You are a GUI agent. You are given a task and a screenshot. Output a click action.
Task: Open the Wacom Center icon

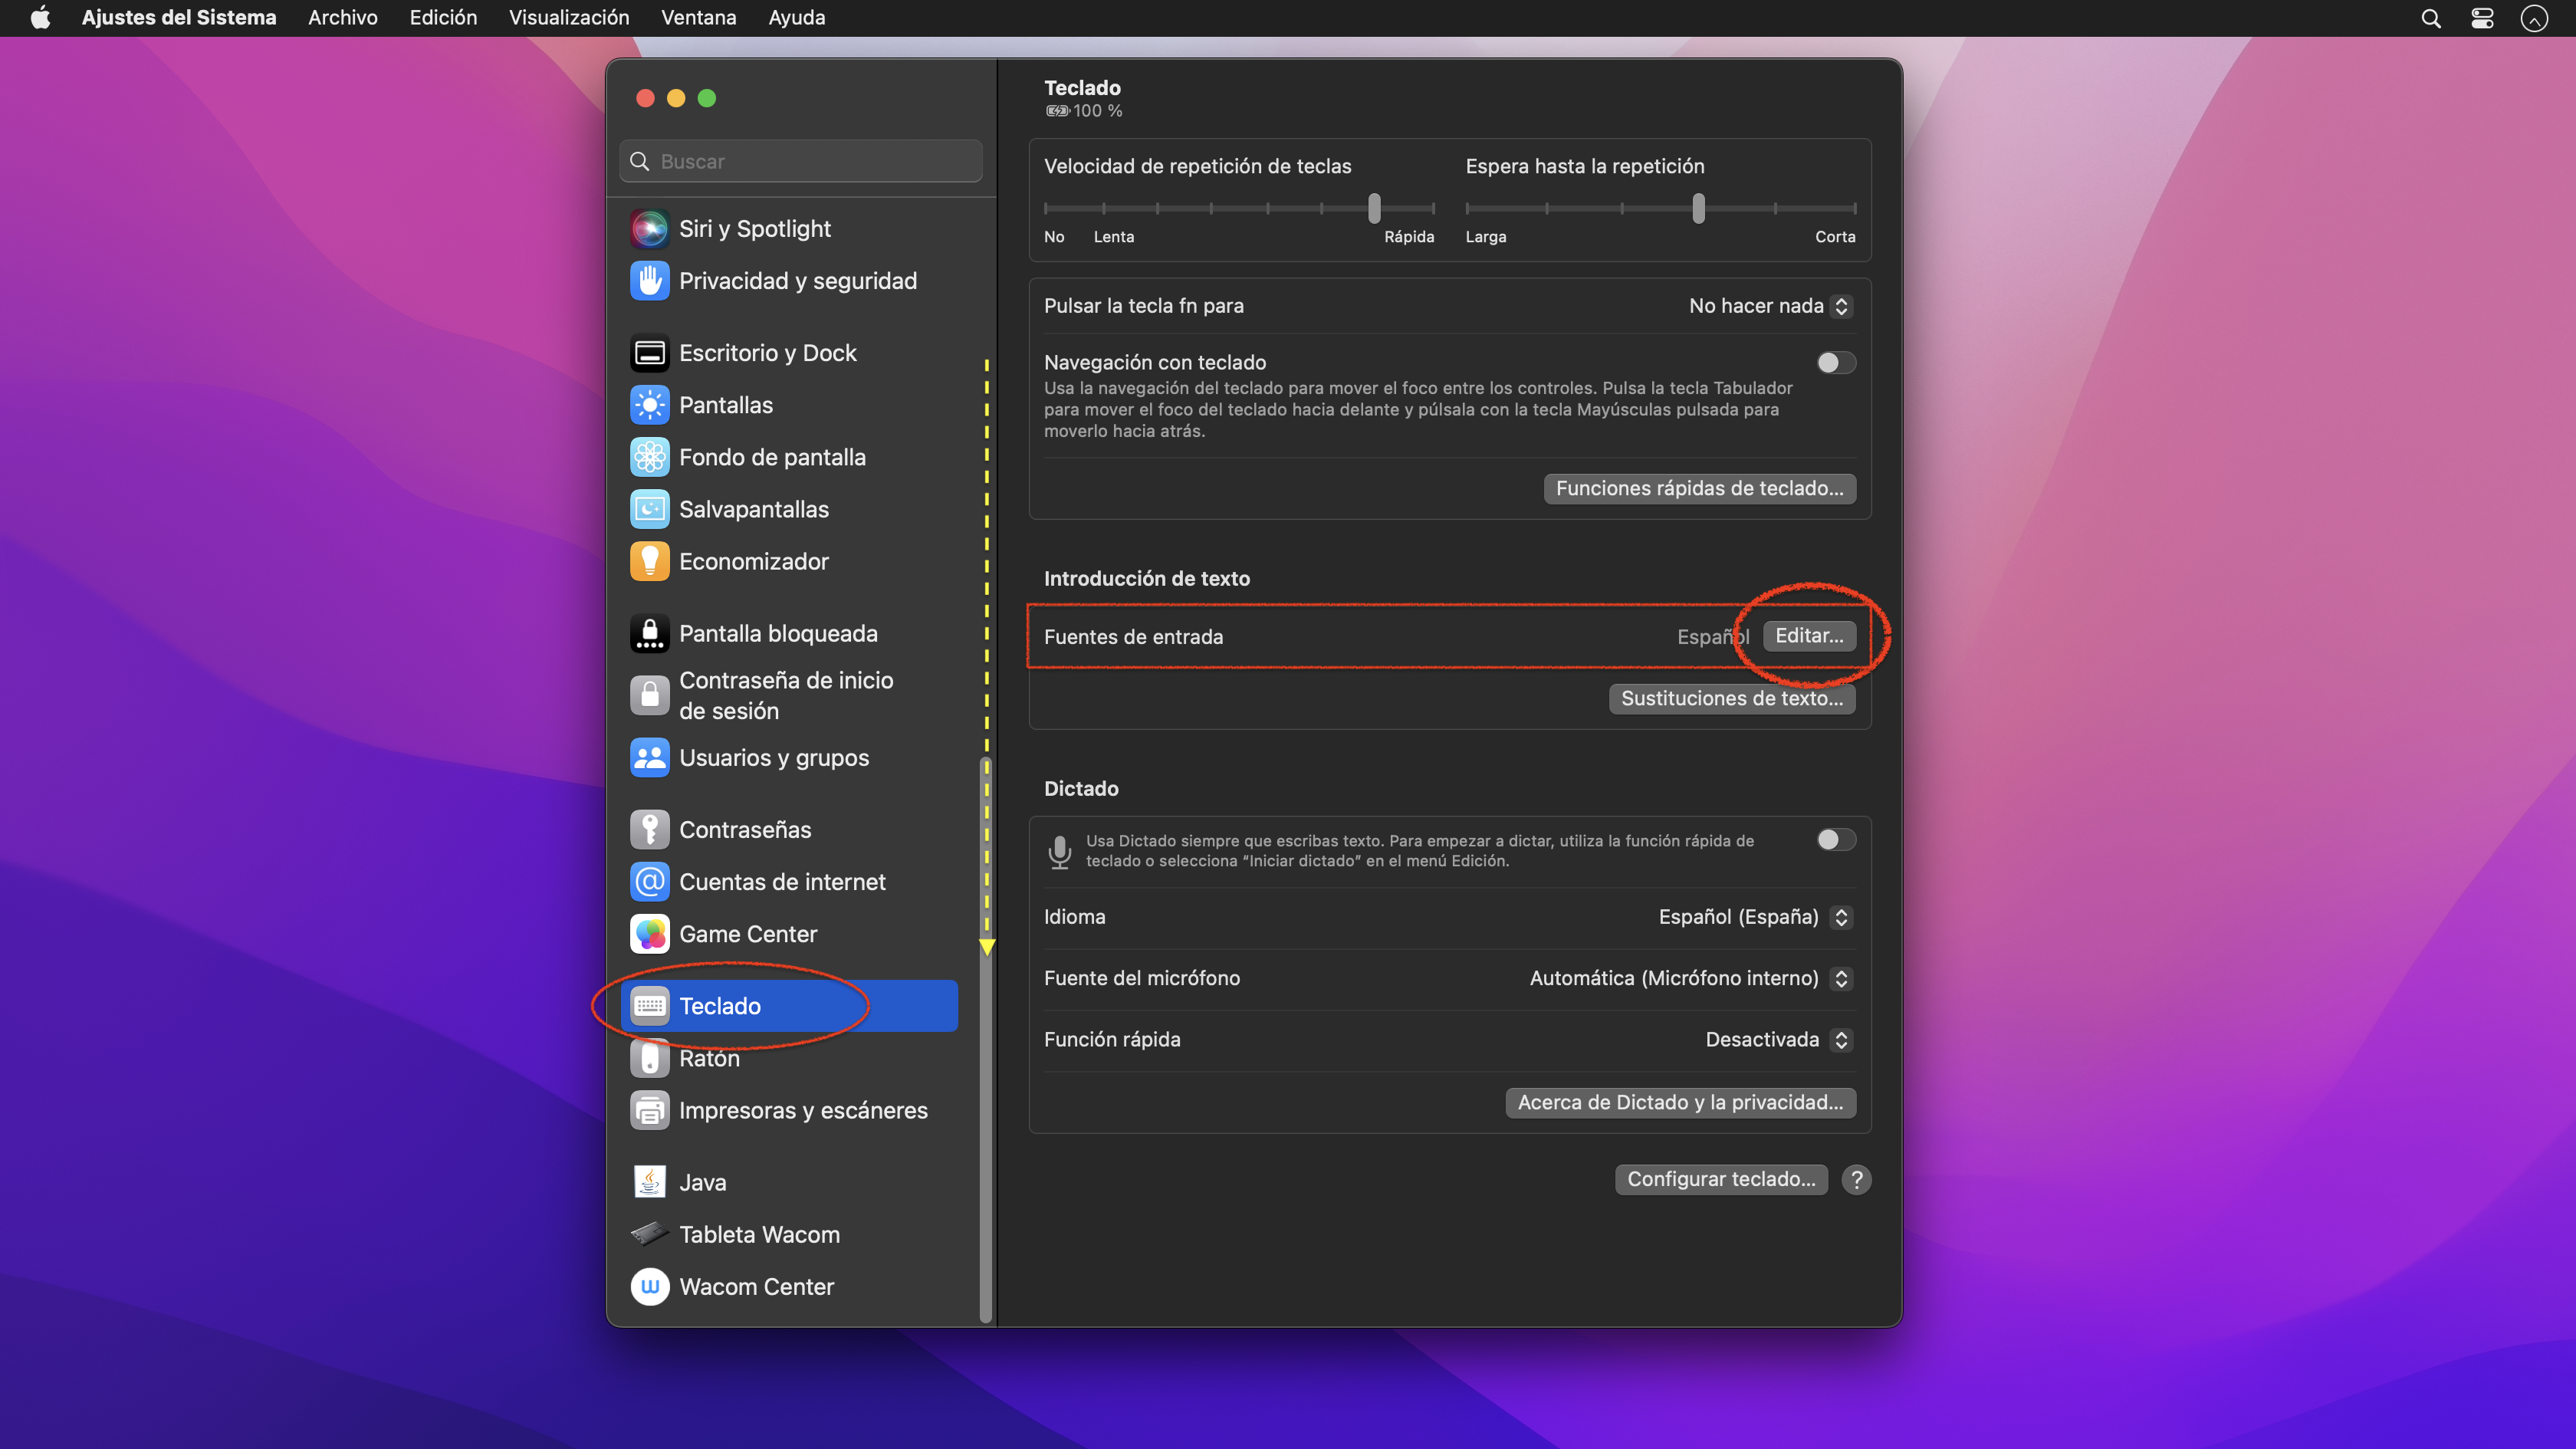[x=649, y=1287]
